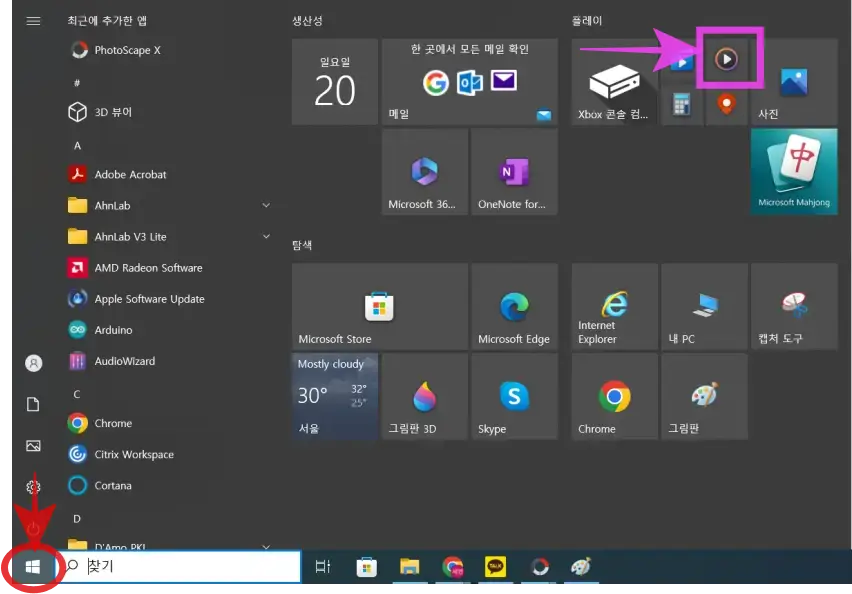
Task: Open Internet Explorer tile
Action: pyautogui.click(x=615, y=307)
